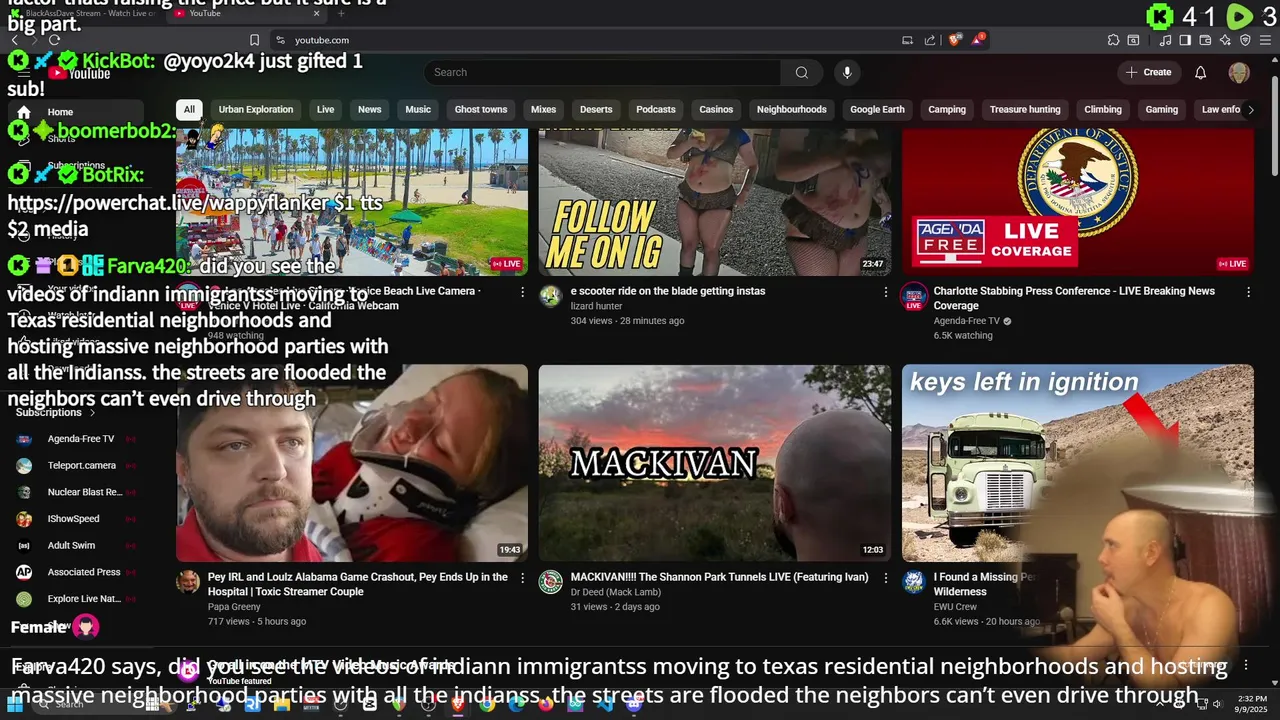Open the Brave VPN shield icon
1280x720 pixels.
(1245, 40)
